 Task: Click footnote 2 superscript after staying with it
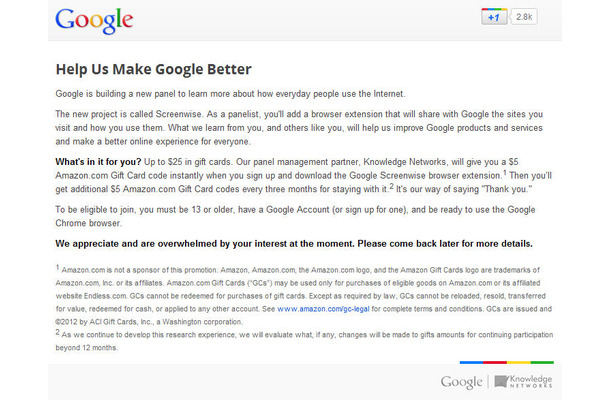[391, 186]
